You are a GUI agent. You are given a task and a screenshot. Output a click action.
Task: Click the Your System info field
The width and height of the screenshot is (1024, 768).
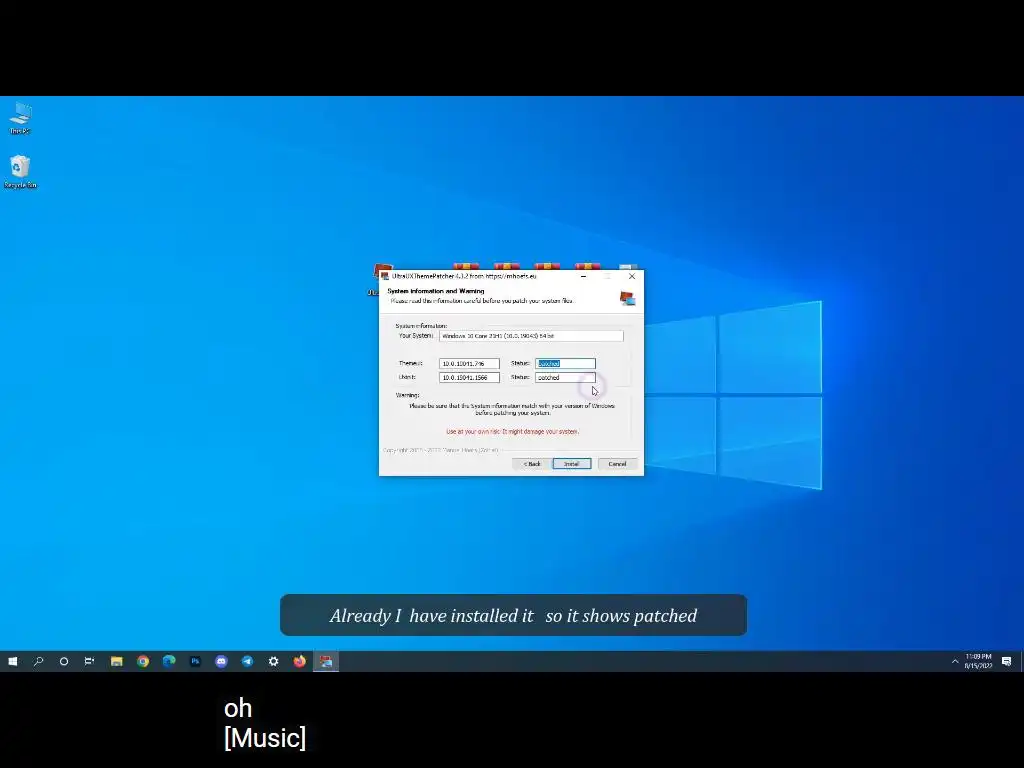pos(531,336)
